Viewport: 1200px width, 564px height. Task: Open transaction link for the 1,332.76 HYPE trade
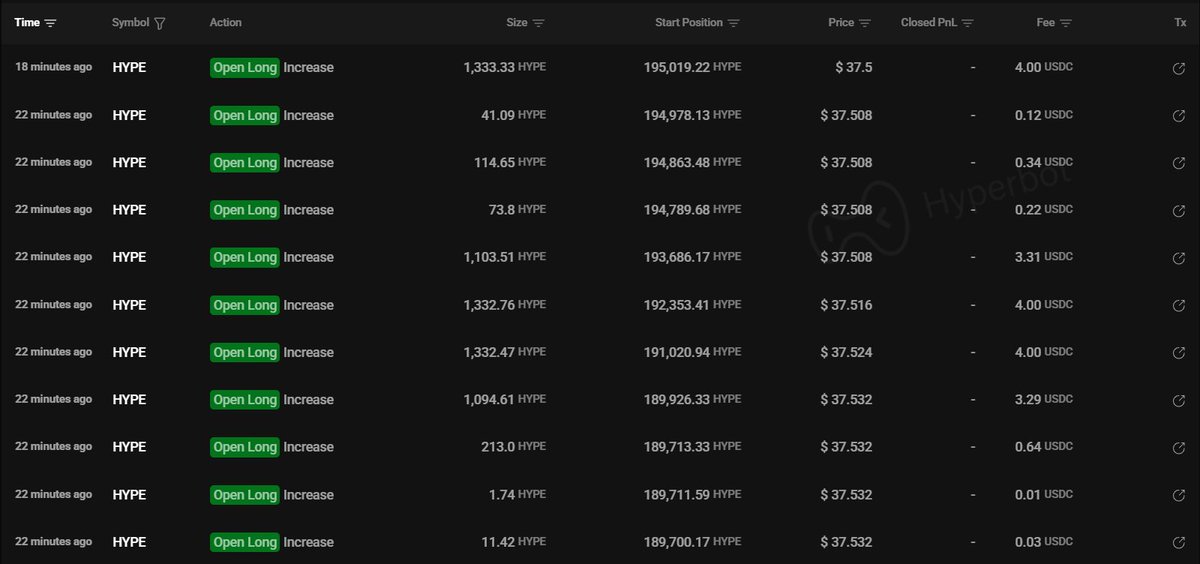(1179, 306)
